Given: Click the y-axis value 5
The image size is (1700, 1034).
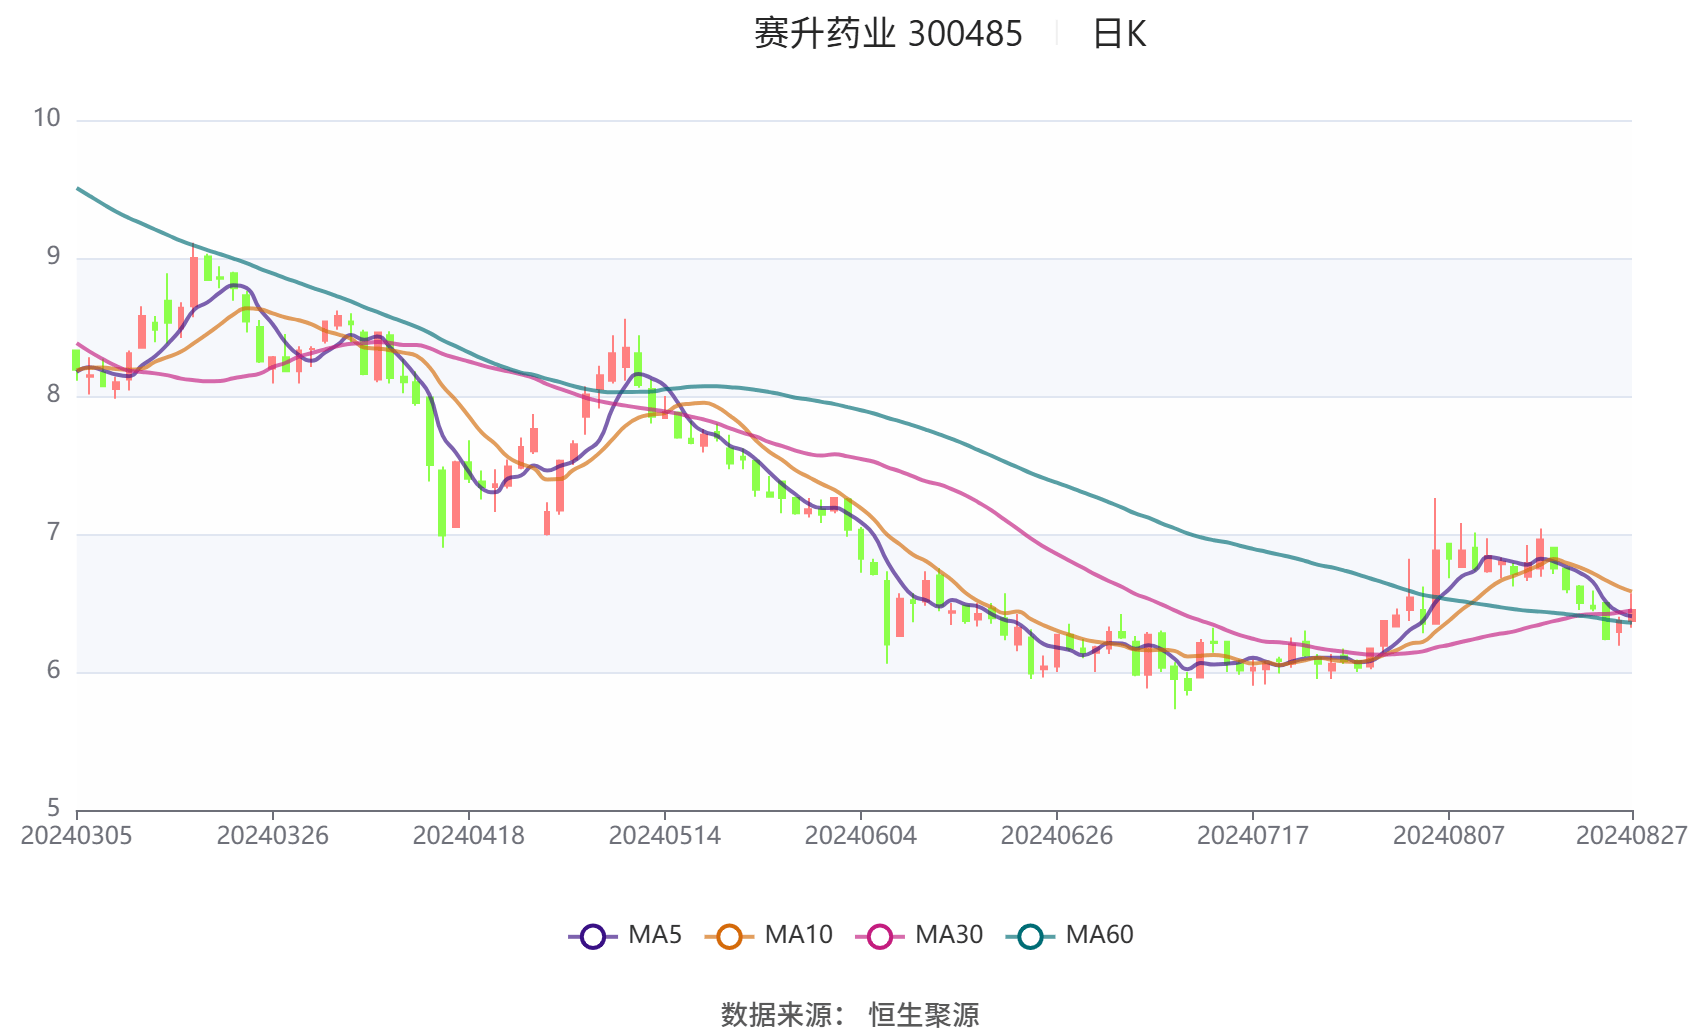Looking at the screenshot, I should click(54, 807).
